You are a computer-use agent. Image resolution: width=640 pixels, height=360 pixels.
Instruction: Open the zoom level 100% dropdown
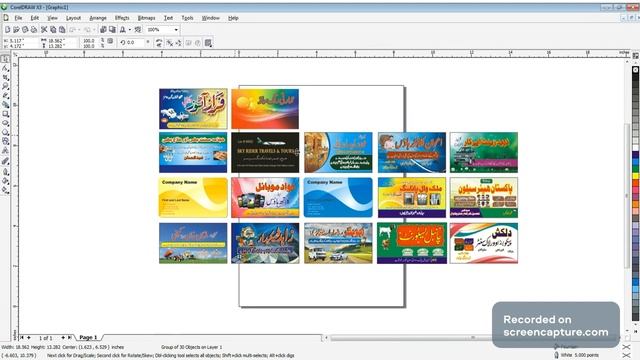(x=176, y=30)
